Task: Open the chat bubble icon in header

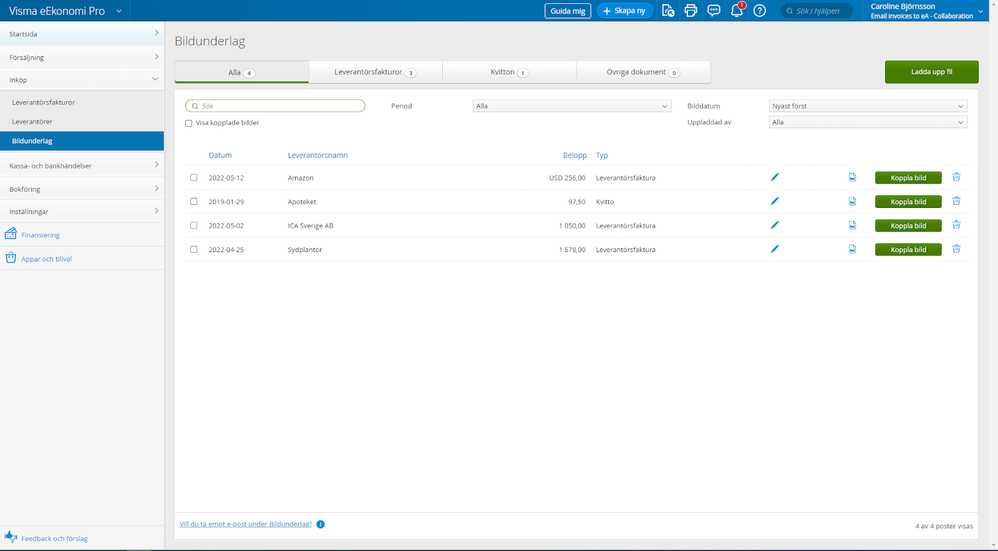Action: pyautogui.click(x=713, y=11)
